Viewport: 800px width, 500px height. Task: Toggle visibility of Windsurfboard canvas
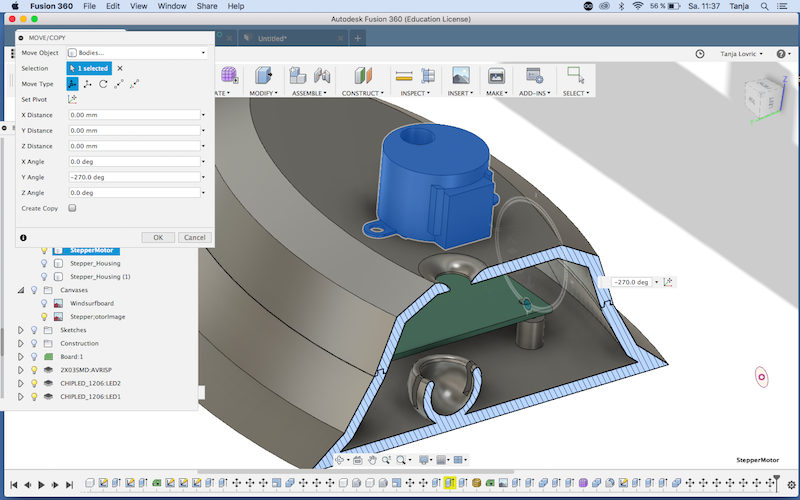point(44,303)
